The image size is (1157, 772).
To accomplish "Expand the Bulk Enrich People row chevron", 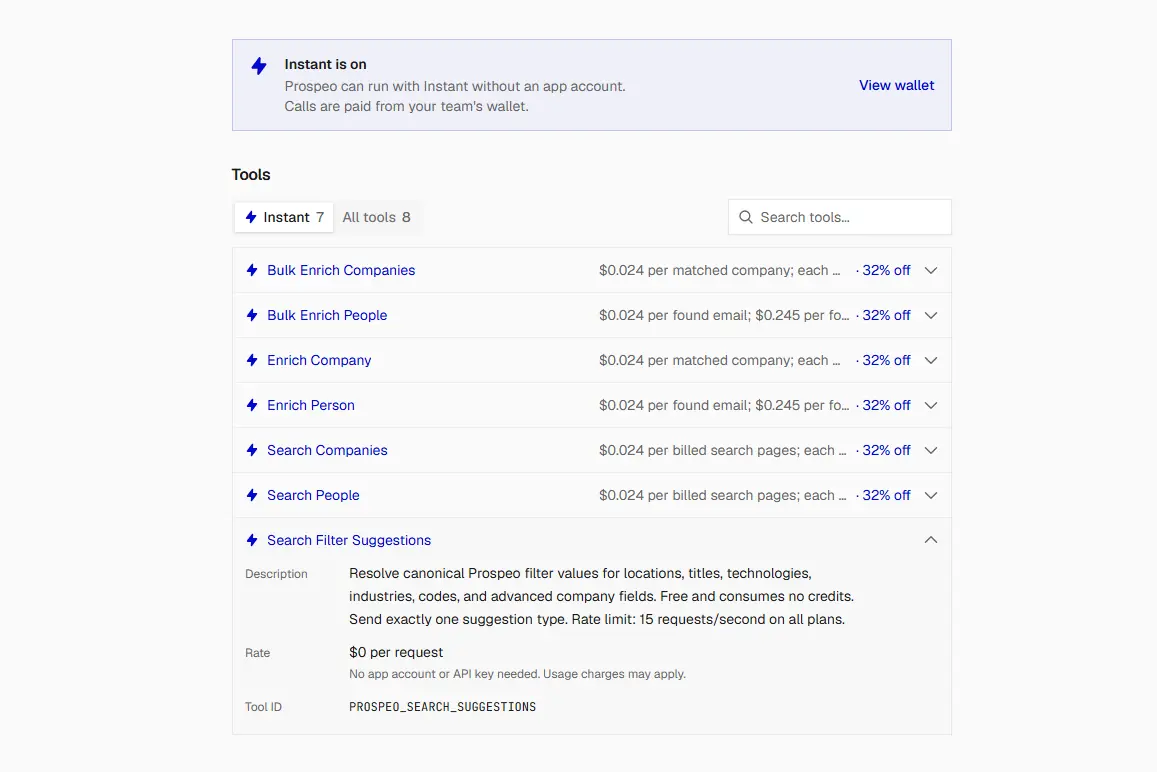I will tap(931, 315).
